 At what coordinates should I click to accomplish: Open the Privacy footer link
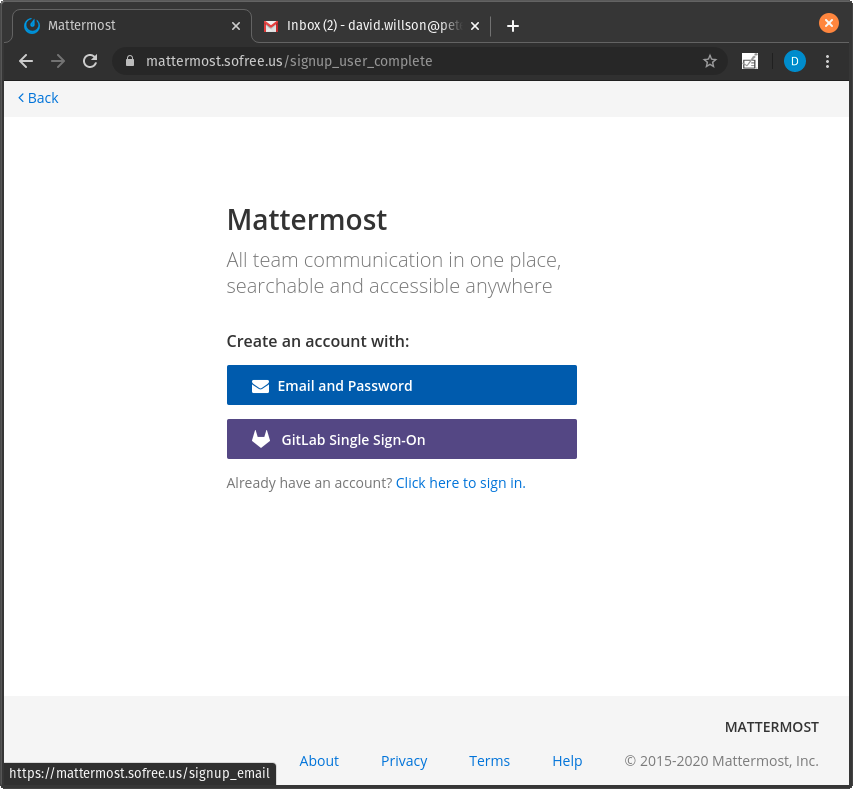pos(404,761)
